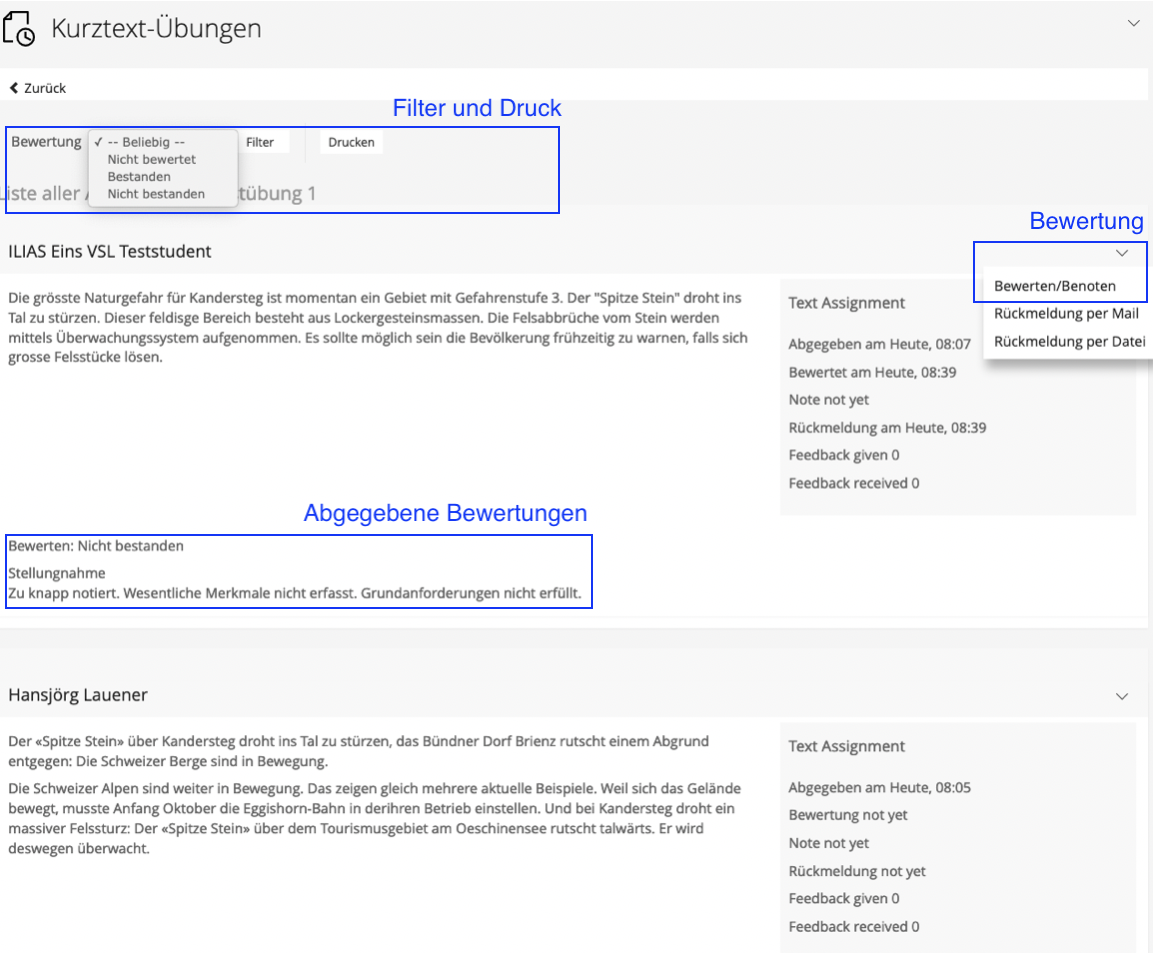Screen dimensions: 1153x953
Task: Expand the chevron in the page header
Action: [1133, 23]
